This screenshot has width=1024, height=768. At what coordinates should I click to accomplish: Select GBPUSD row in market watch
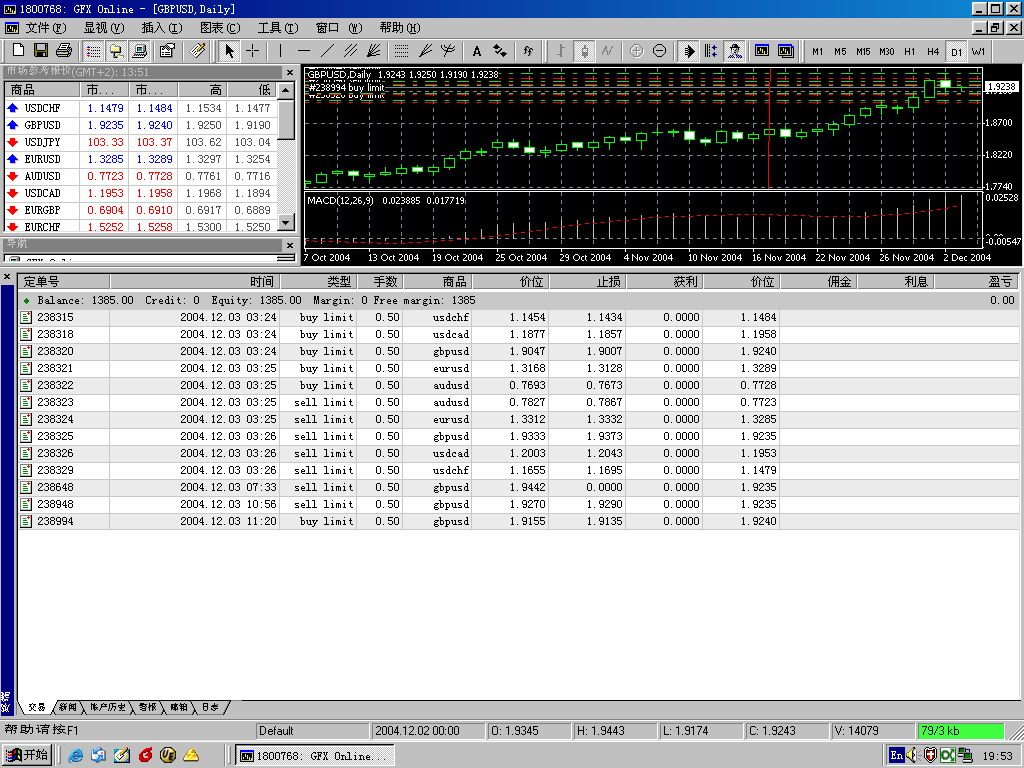(x=42, y=125)
